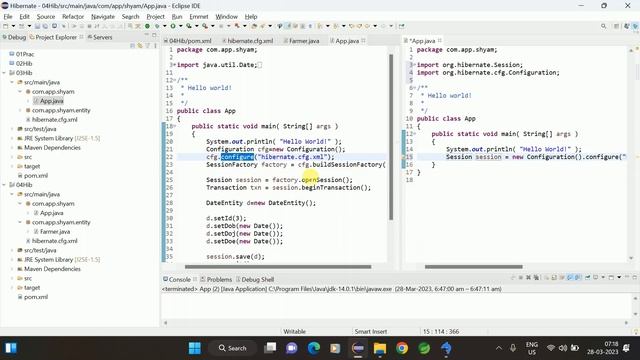Click taskbar Search box
Viewport: 640px width, 360px height.
233,348
